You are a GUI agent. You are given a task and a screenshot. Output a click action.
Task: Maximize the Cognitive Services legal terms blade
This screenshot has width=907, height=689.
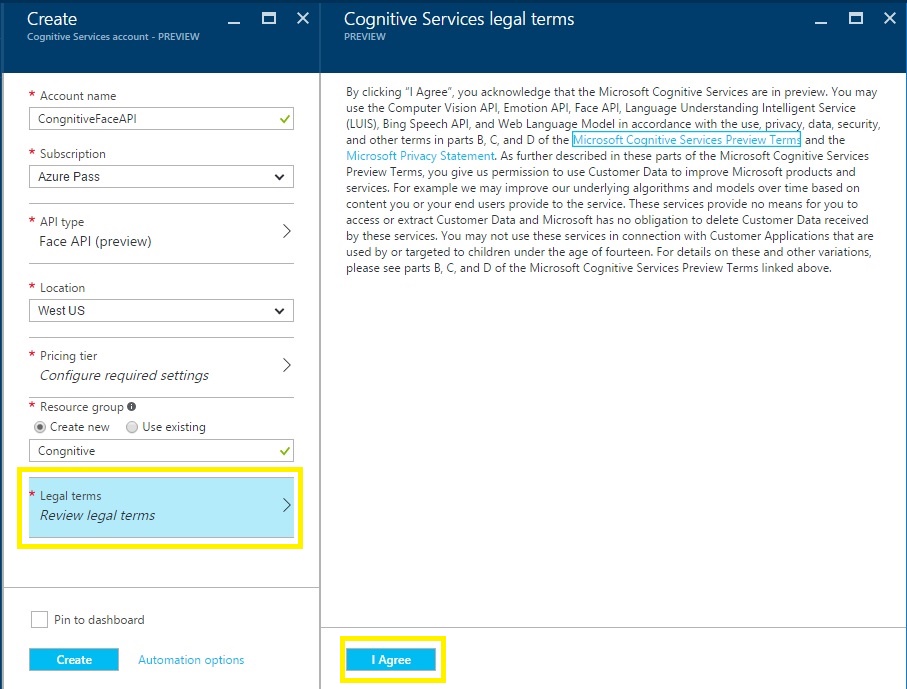[857, 18]
